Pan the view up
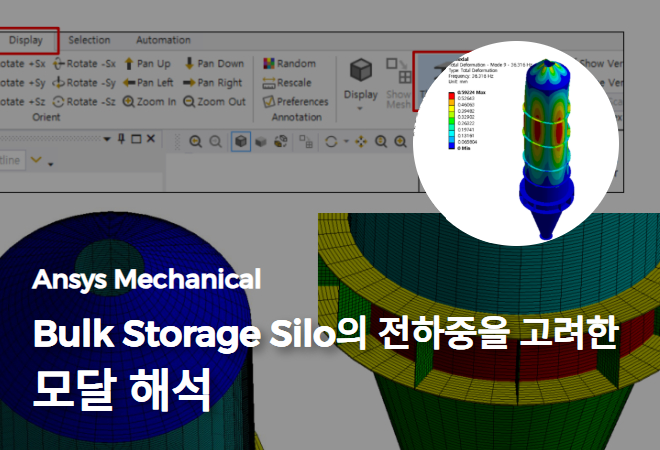The image size is (660, 450). click(147, 64)
